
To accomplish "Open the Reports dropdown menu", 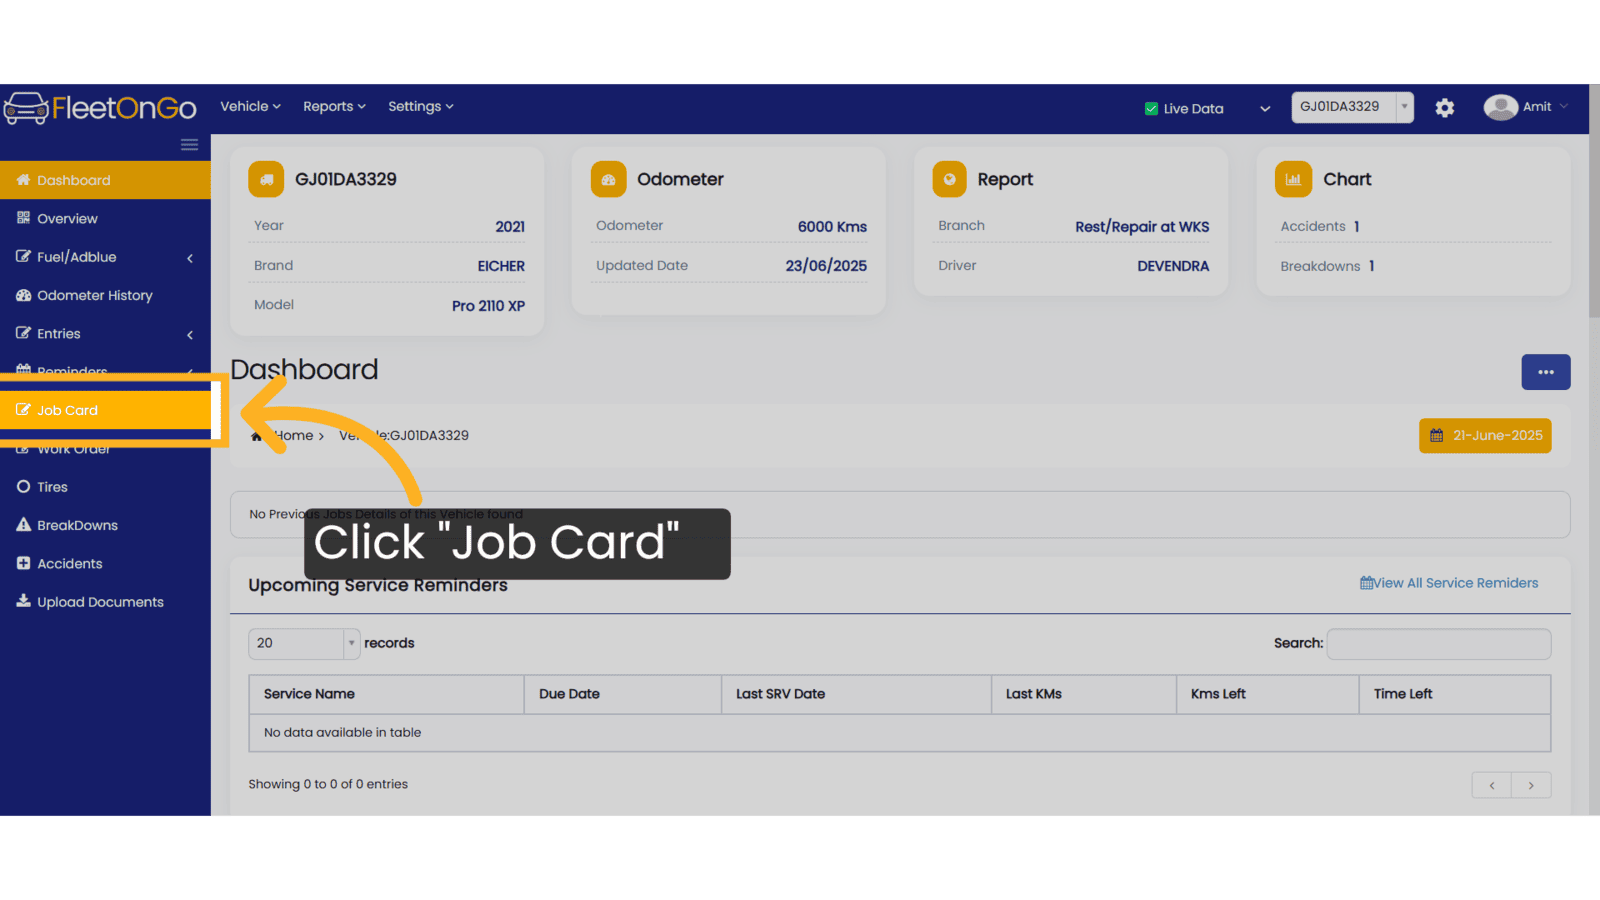I will (x=334, y=106).
